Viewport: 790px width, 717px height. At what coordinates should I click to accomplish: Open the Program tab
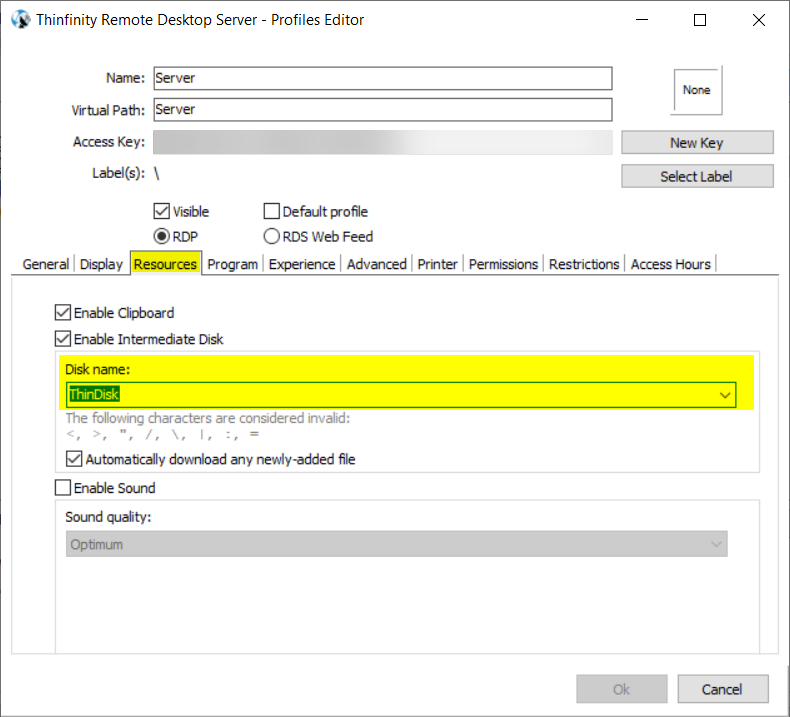pos(233,264)
